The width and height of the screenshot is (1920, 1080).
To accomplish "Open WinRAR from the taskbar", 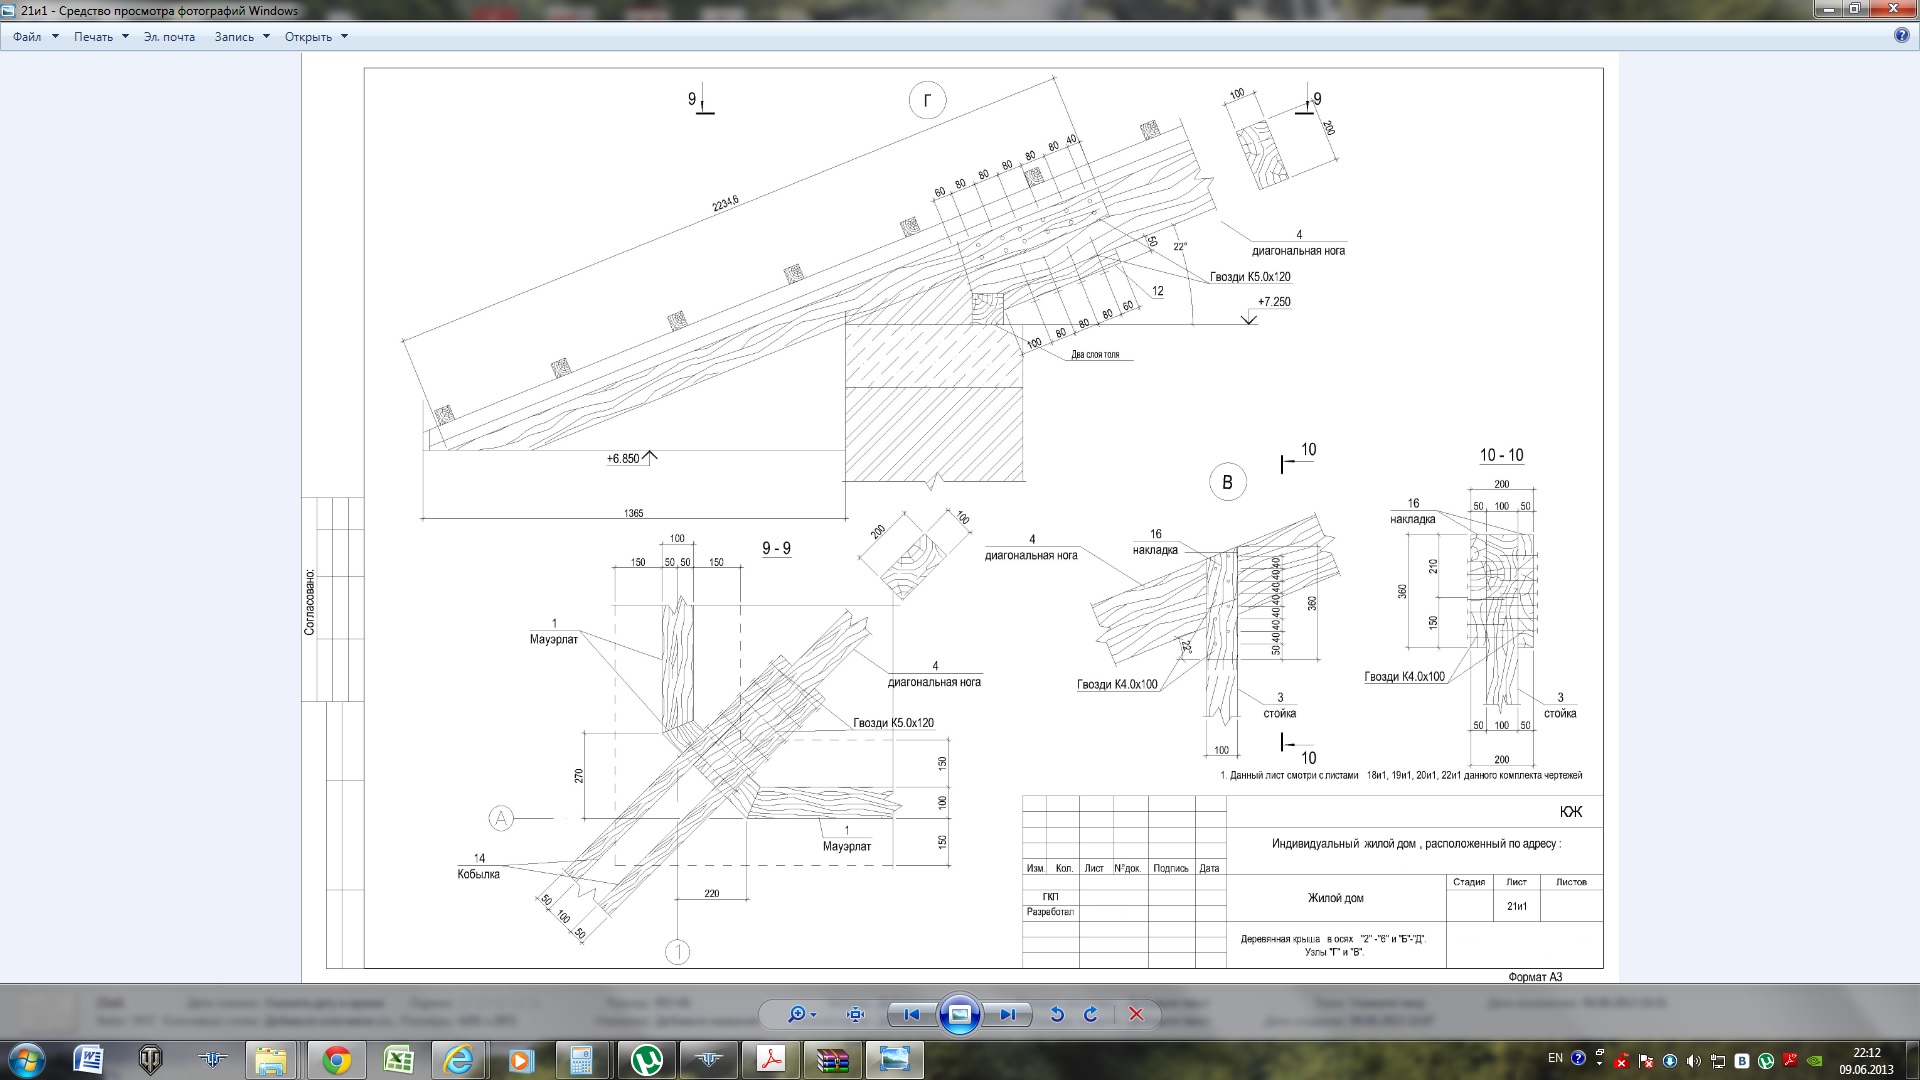I will pos(832,1059).
